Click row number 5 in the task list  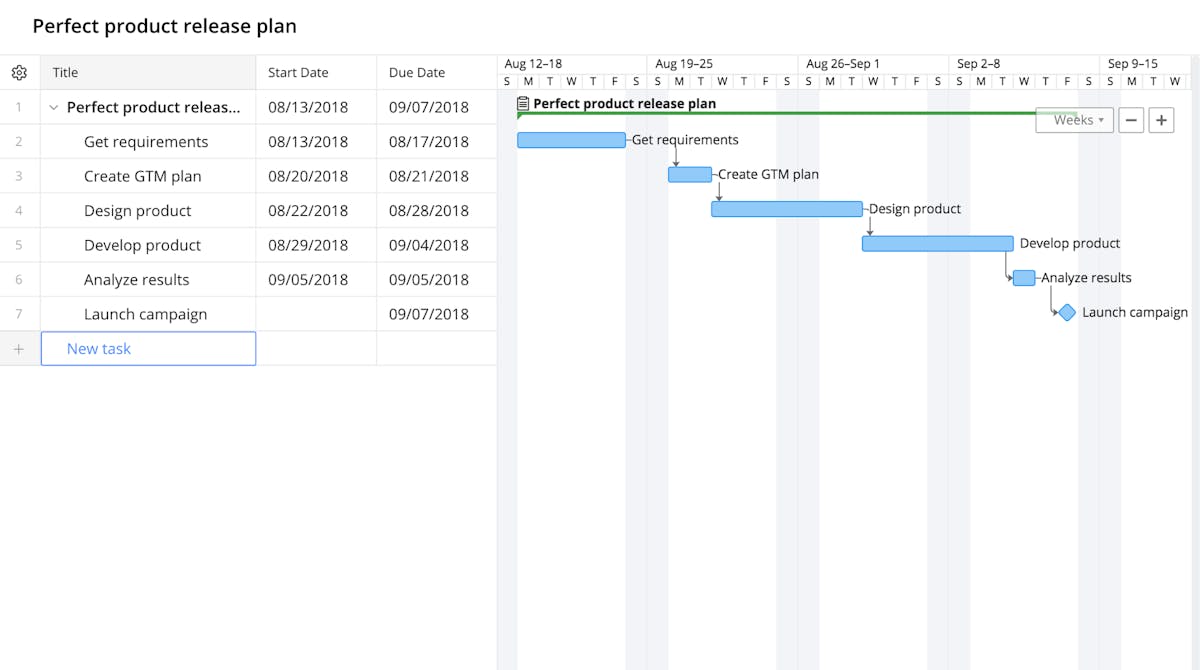[19, 244]
